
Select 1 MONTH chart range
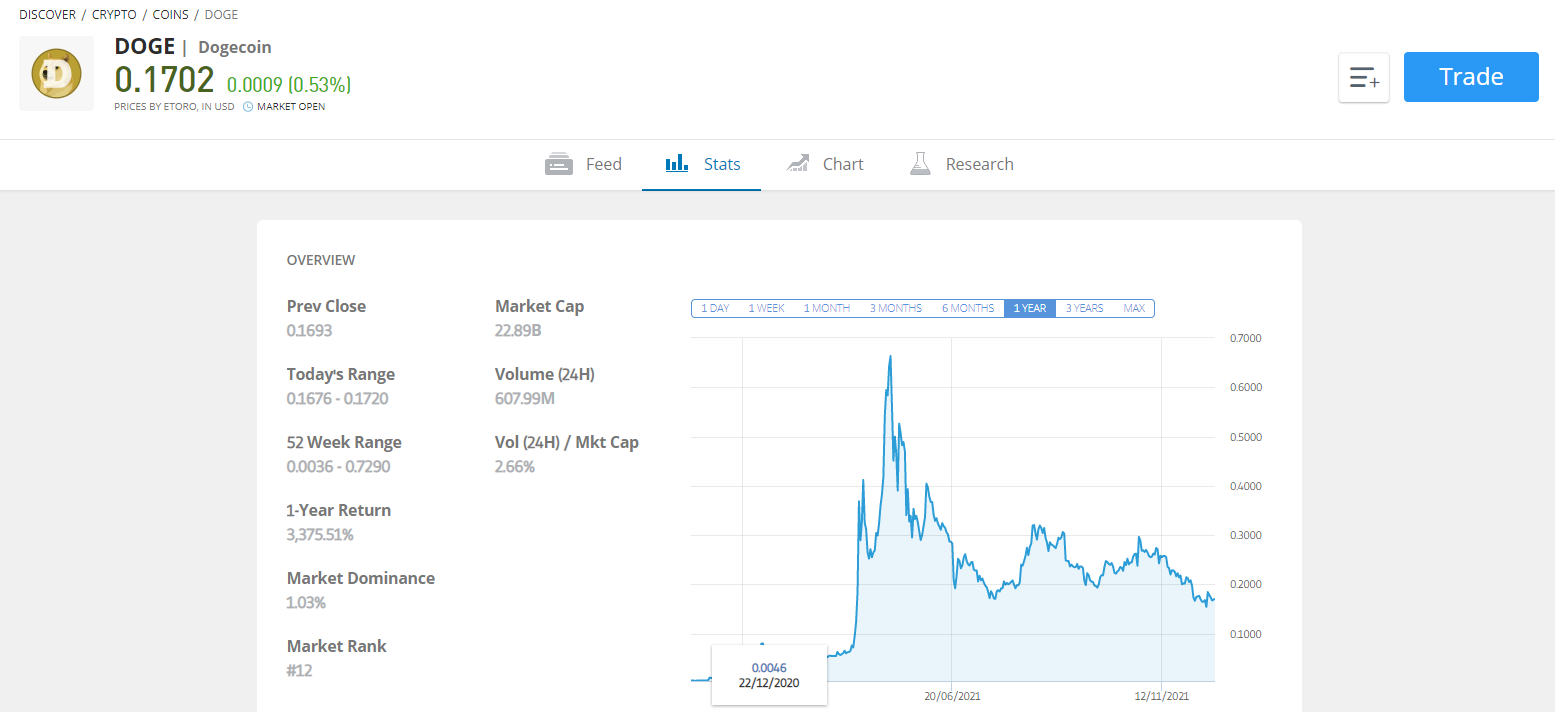(827, 308)
